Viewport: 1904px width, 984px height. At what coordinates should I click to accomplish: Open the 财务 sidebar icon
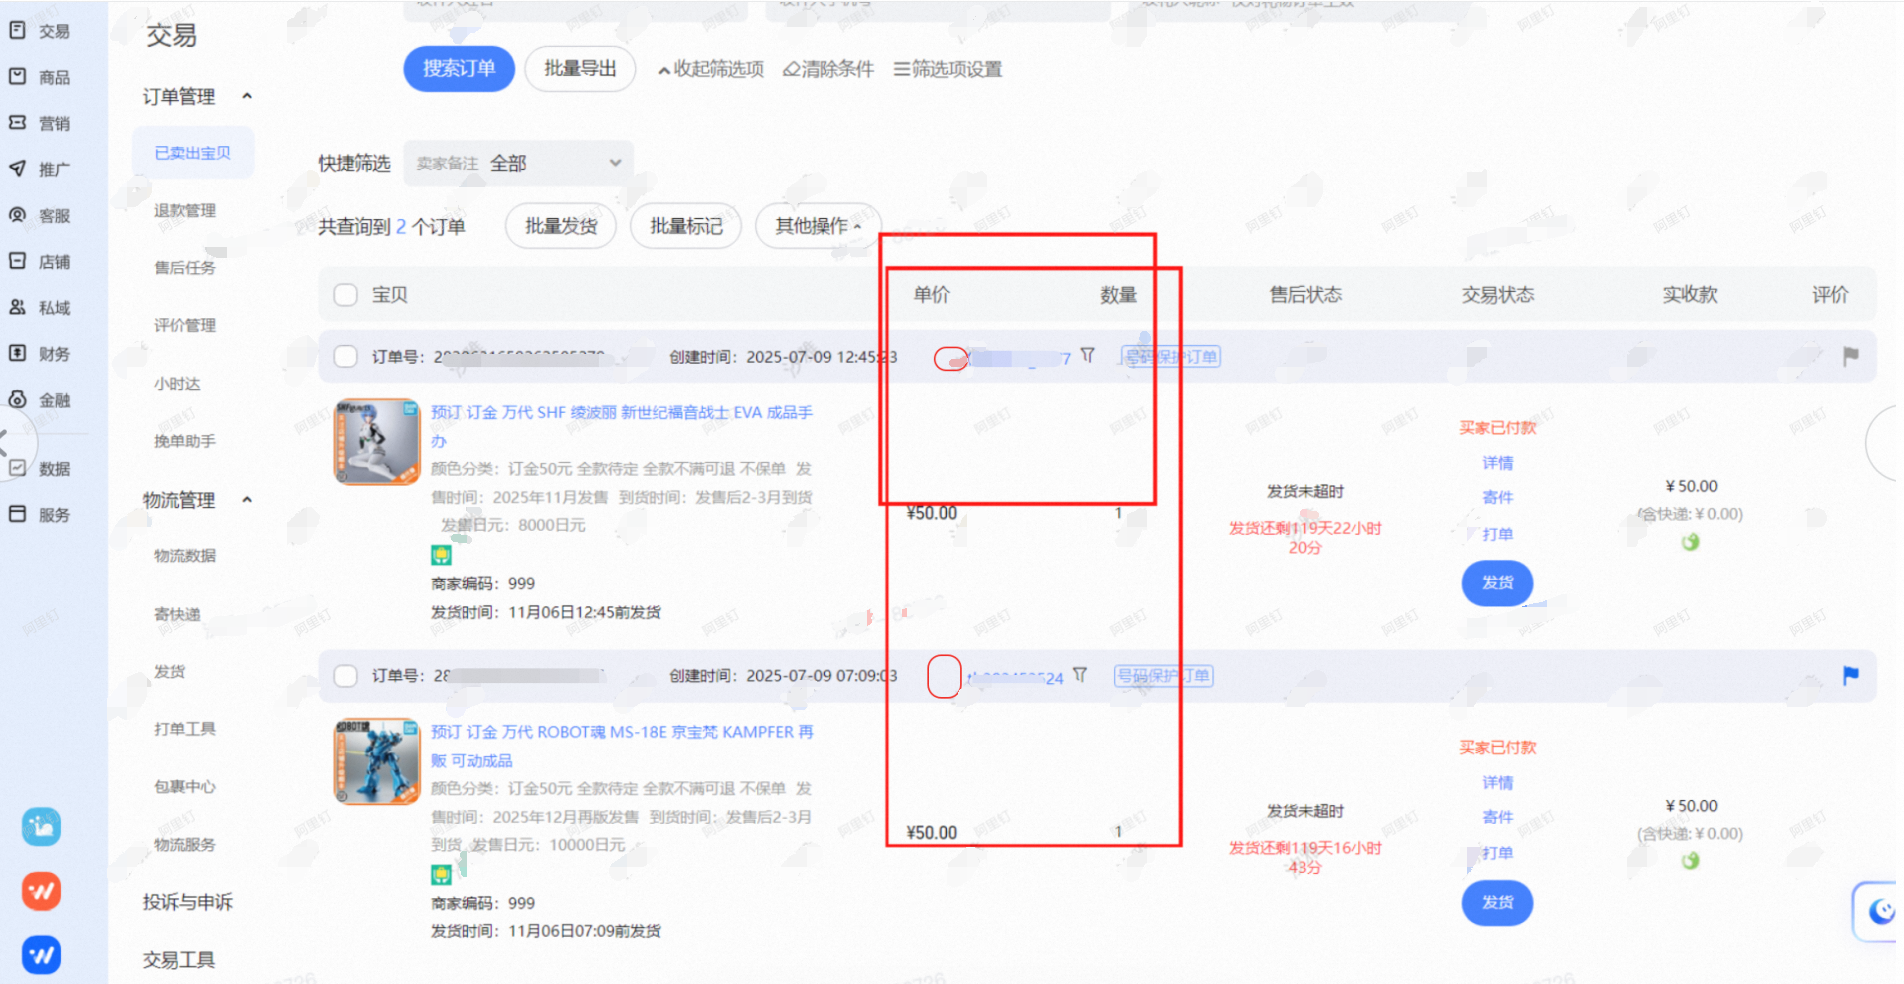(x=18, y=353)
